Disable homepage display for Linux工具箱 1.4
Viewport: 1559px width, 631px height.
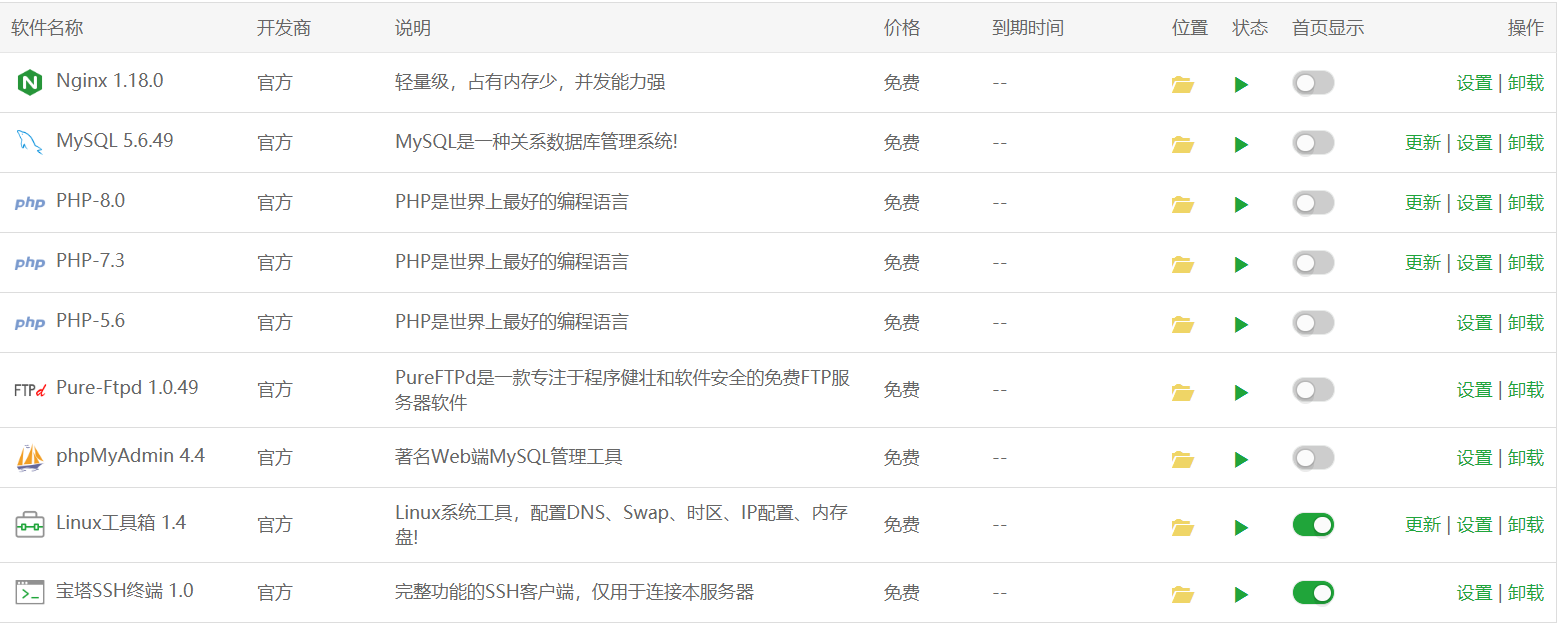(x=1313, y=525)
